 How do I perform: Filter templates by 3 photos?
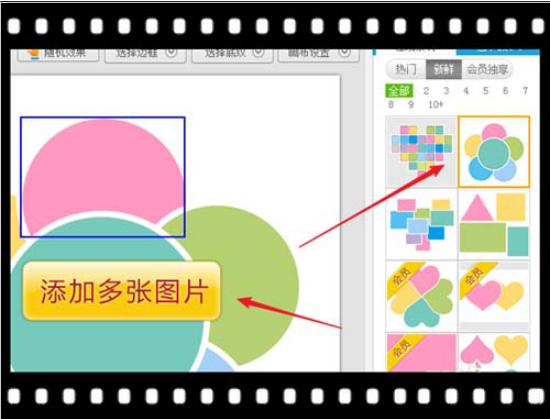(446, 91)
